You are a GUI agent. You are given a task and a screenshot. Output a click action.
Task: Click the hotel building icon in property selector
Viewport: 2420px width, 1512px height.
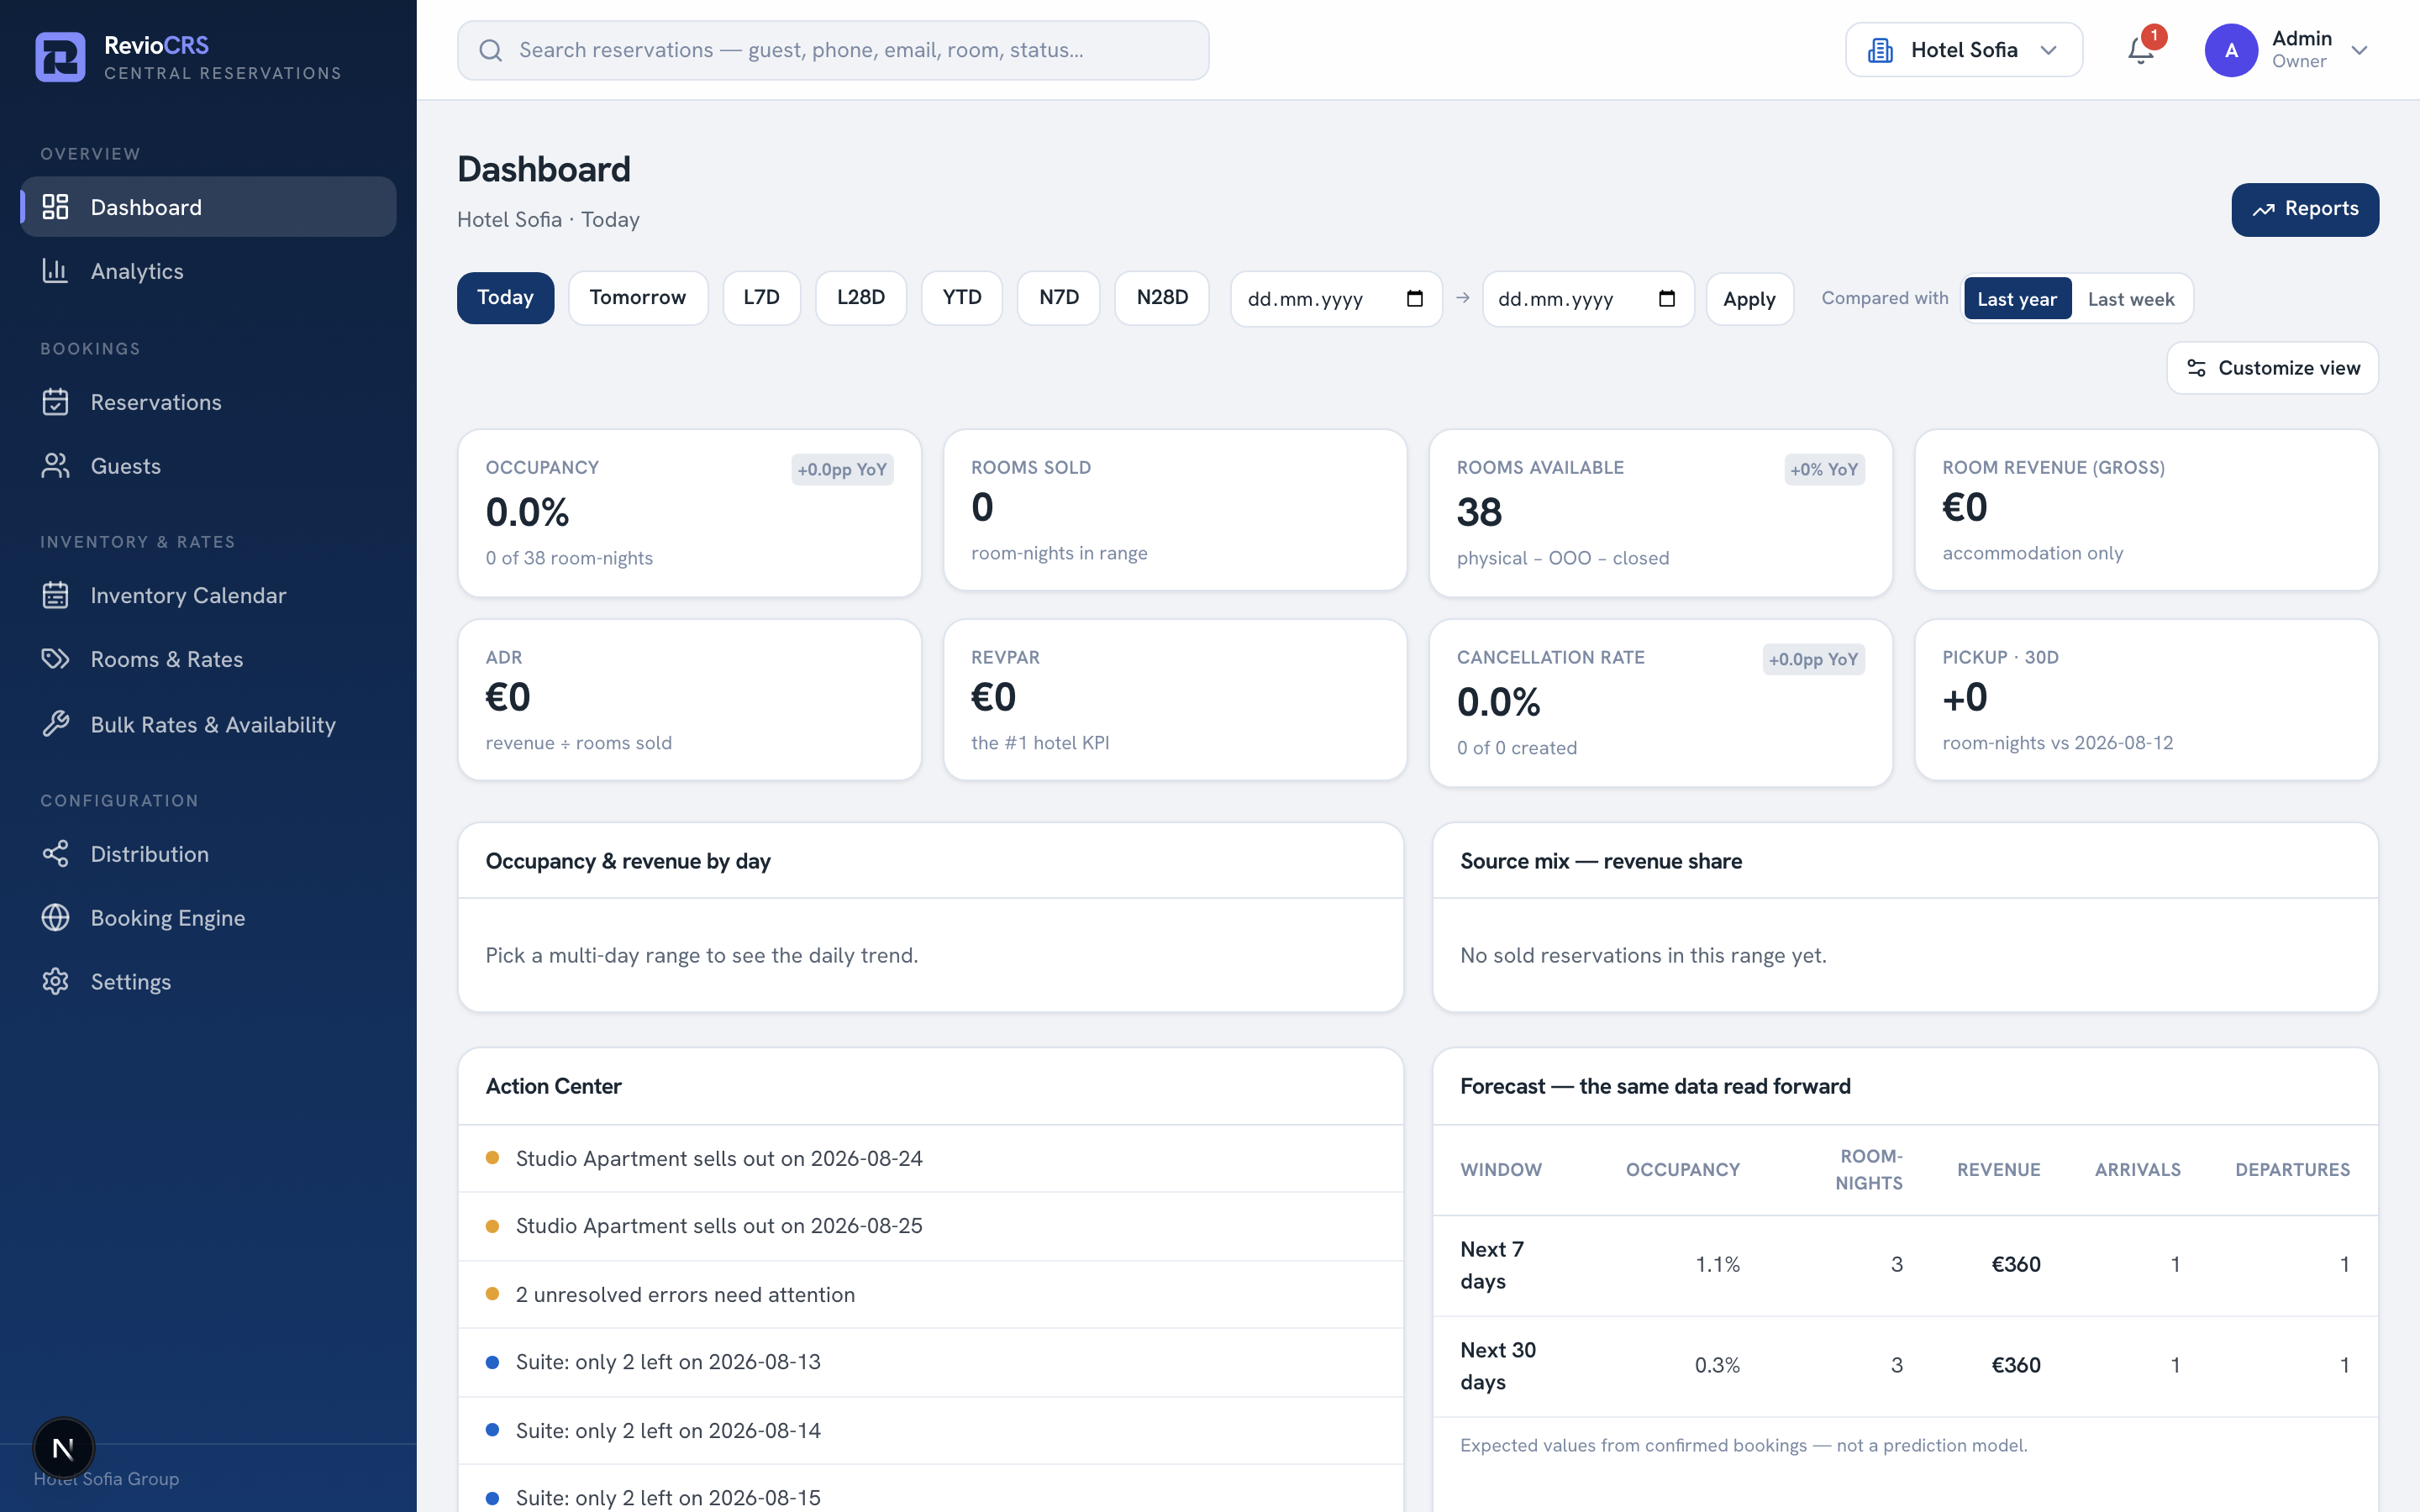1880,50
